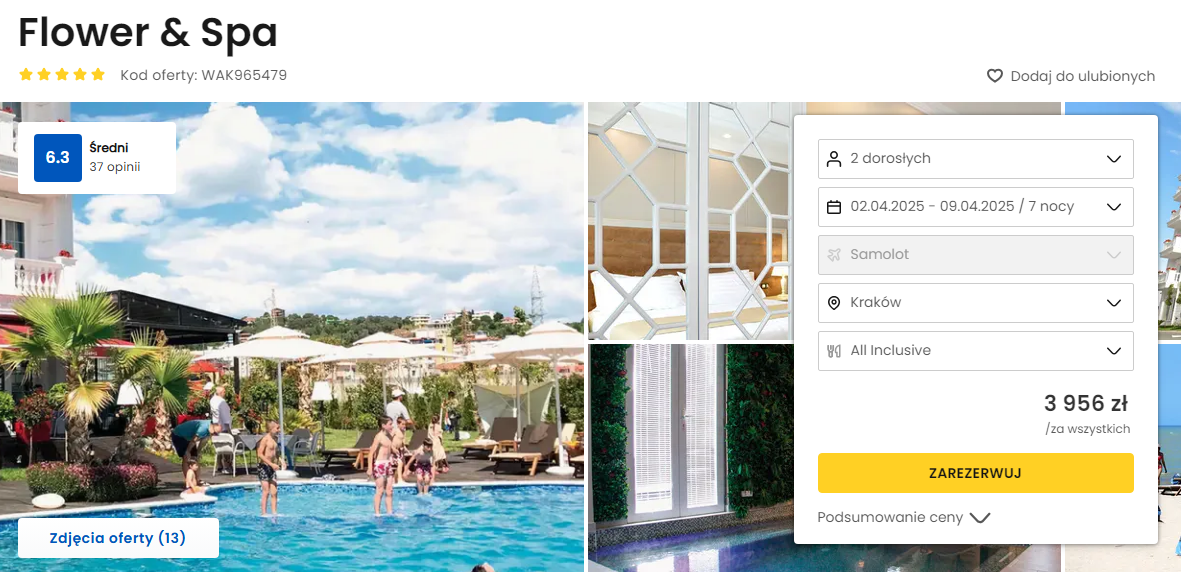Click the blue 6.3 rating badge

pos(58,158)
